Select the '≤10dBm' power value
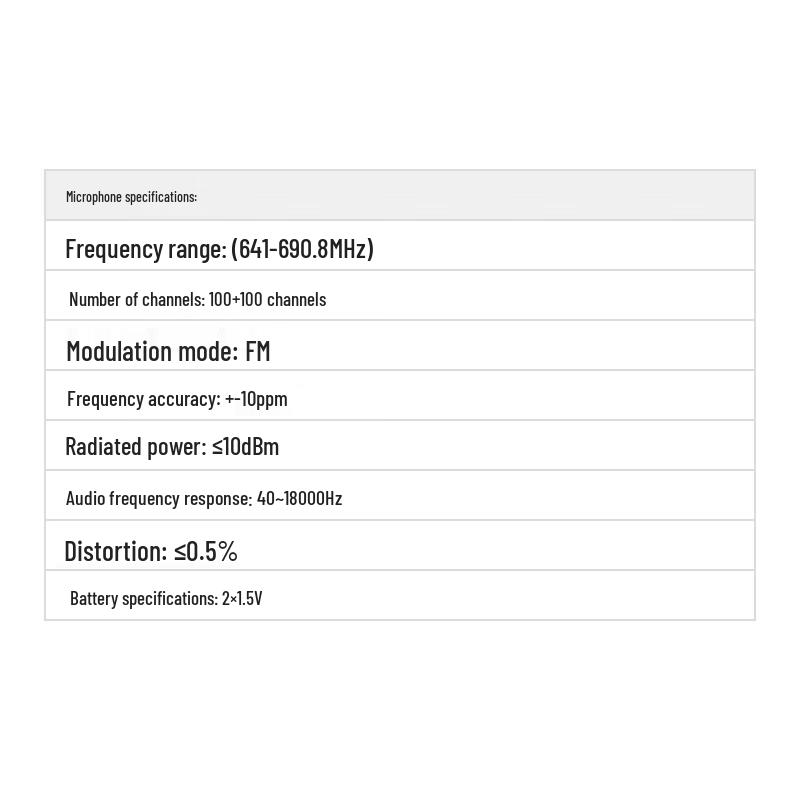The height and width of the screenshot is (800, 800). pos(246,447)
